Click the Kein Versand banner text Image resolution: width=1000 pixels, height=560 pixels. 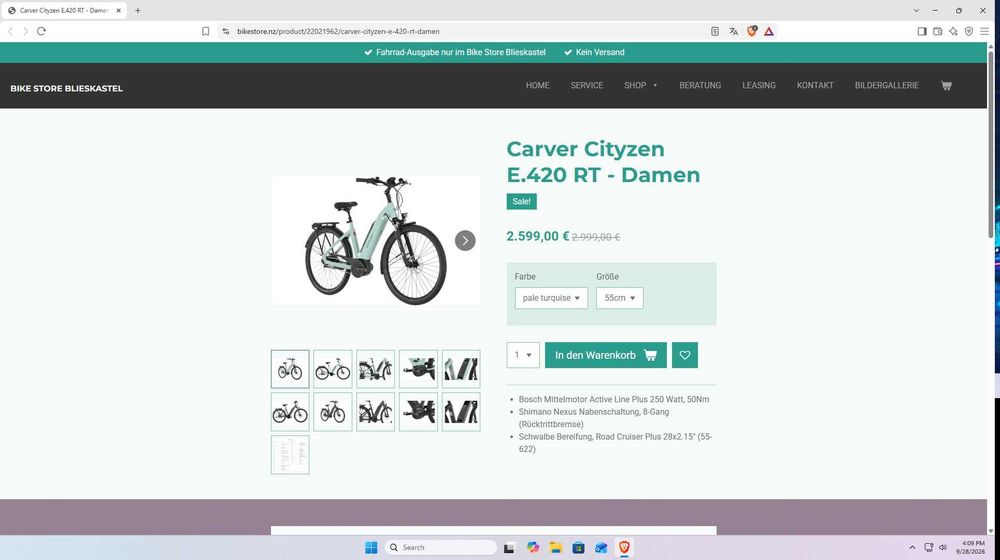coord(600,52)
